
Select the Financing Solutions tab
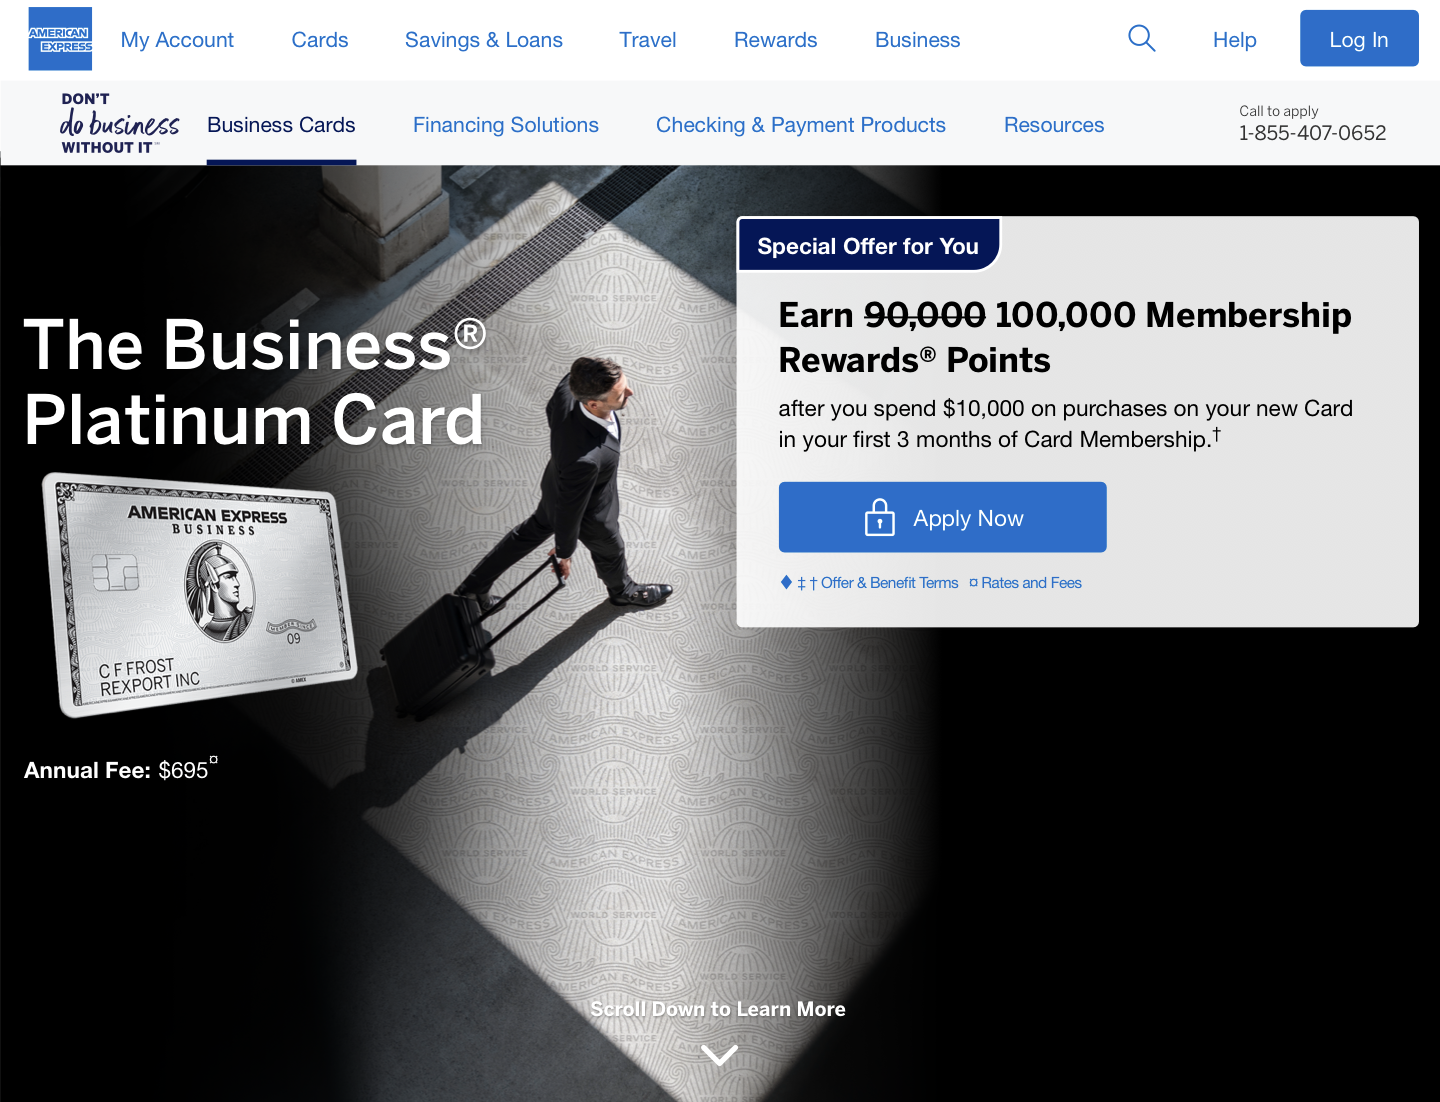(x=506, y=125)
